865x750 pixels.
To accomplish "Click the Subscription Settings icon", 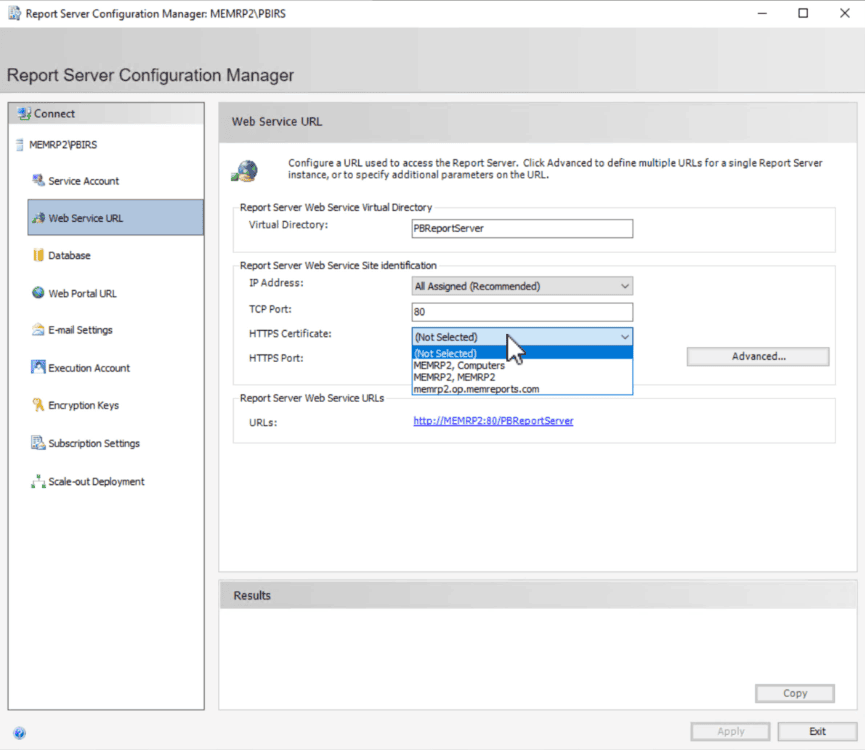I will [x=38, y=443].
